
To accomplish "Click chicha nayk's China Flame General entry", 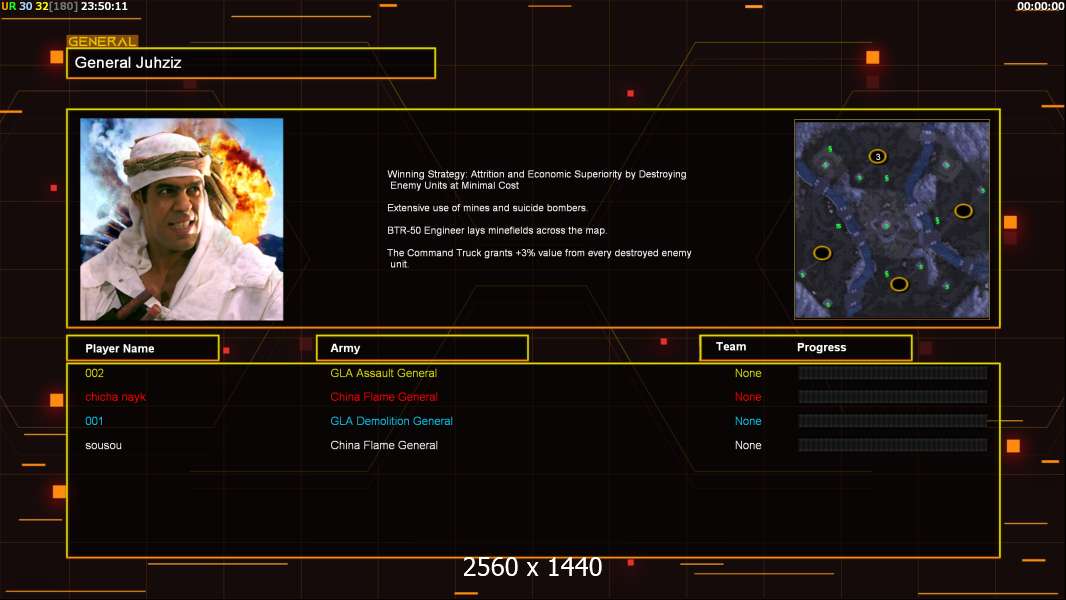I will [x=384, y=397].
